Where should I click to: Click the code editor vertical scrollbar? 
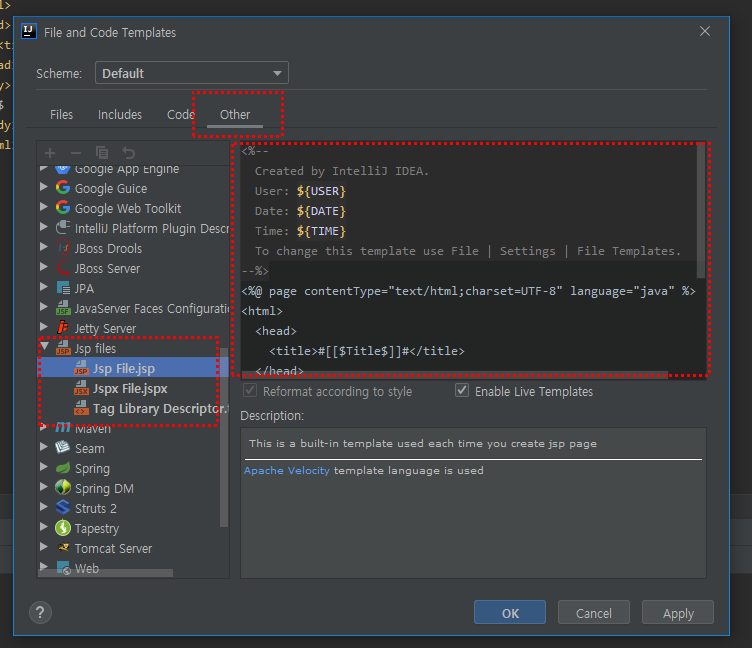pyautogui.click(x=701, y=211)
